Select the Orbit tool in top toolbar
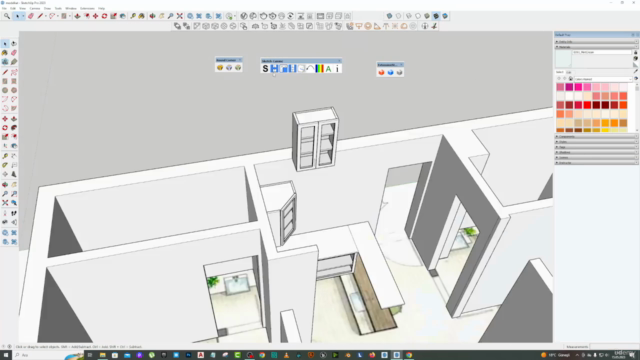Viewport: 640px width, 360px height. [x=152, y=16]
